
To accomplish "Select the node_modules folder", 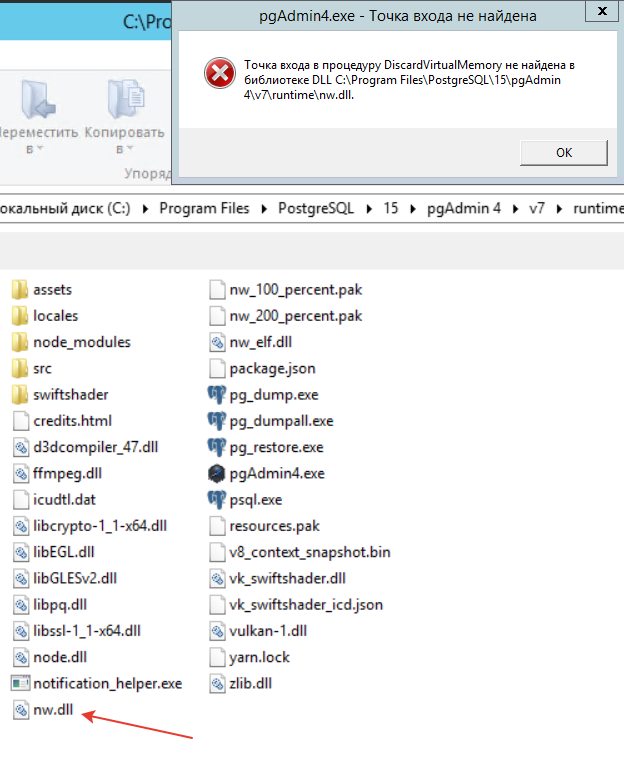I will [81, 342].
